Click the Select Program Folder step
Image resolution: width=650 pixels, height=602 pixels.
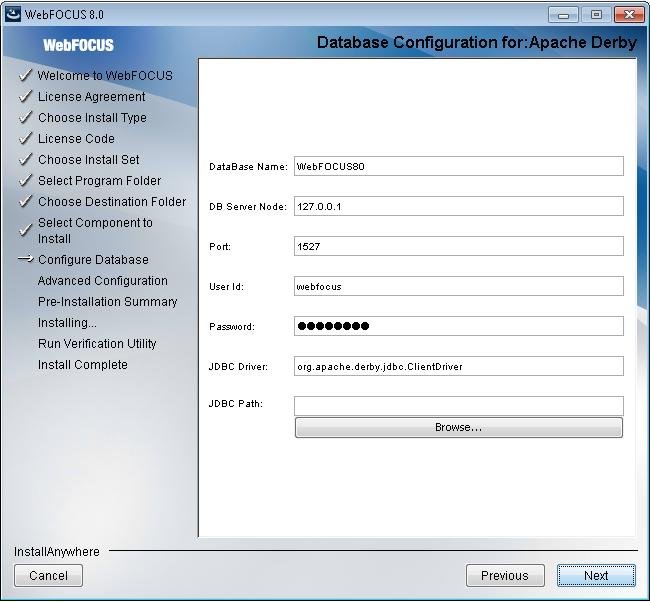coord(99,181)
